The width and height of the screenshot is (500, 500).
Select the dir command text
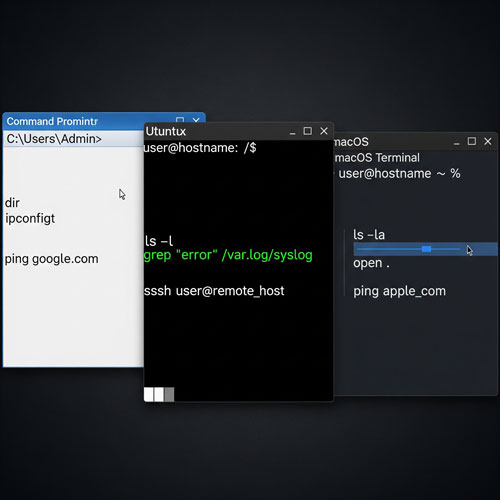coord(12,203)
